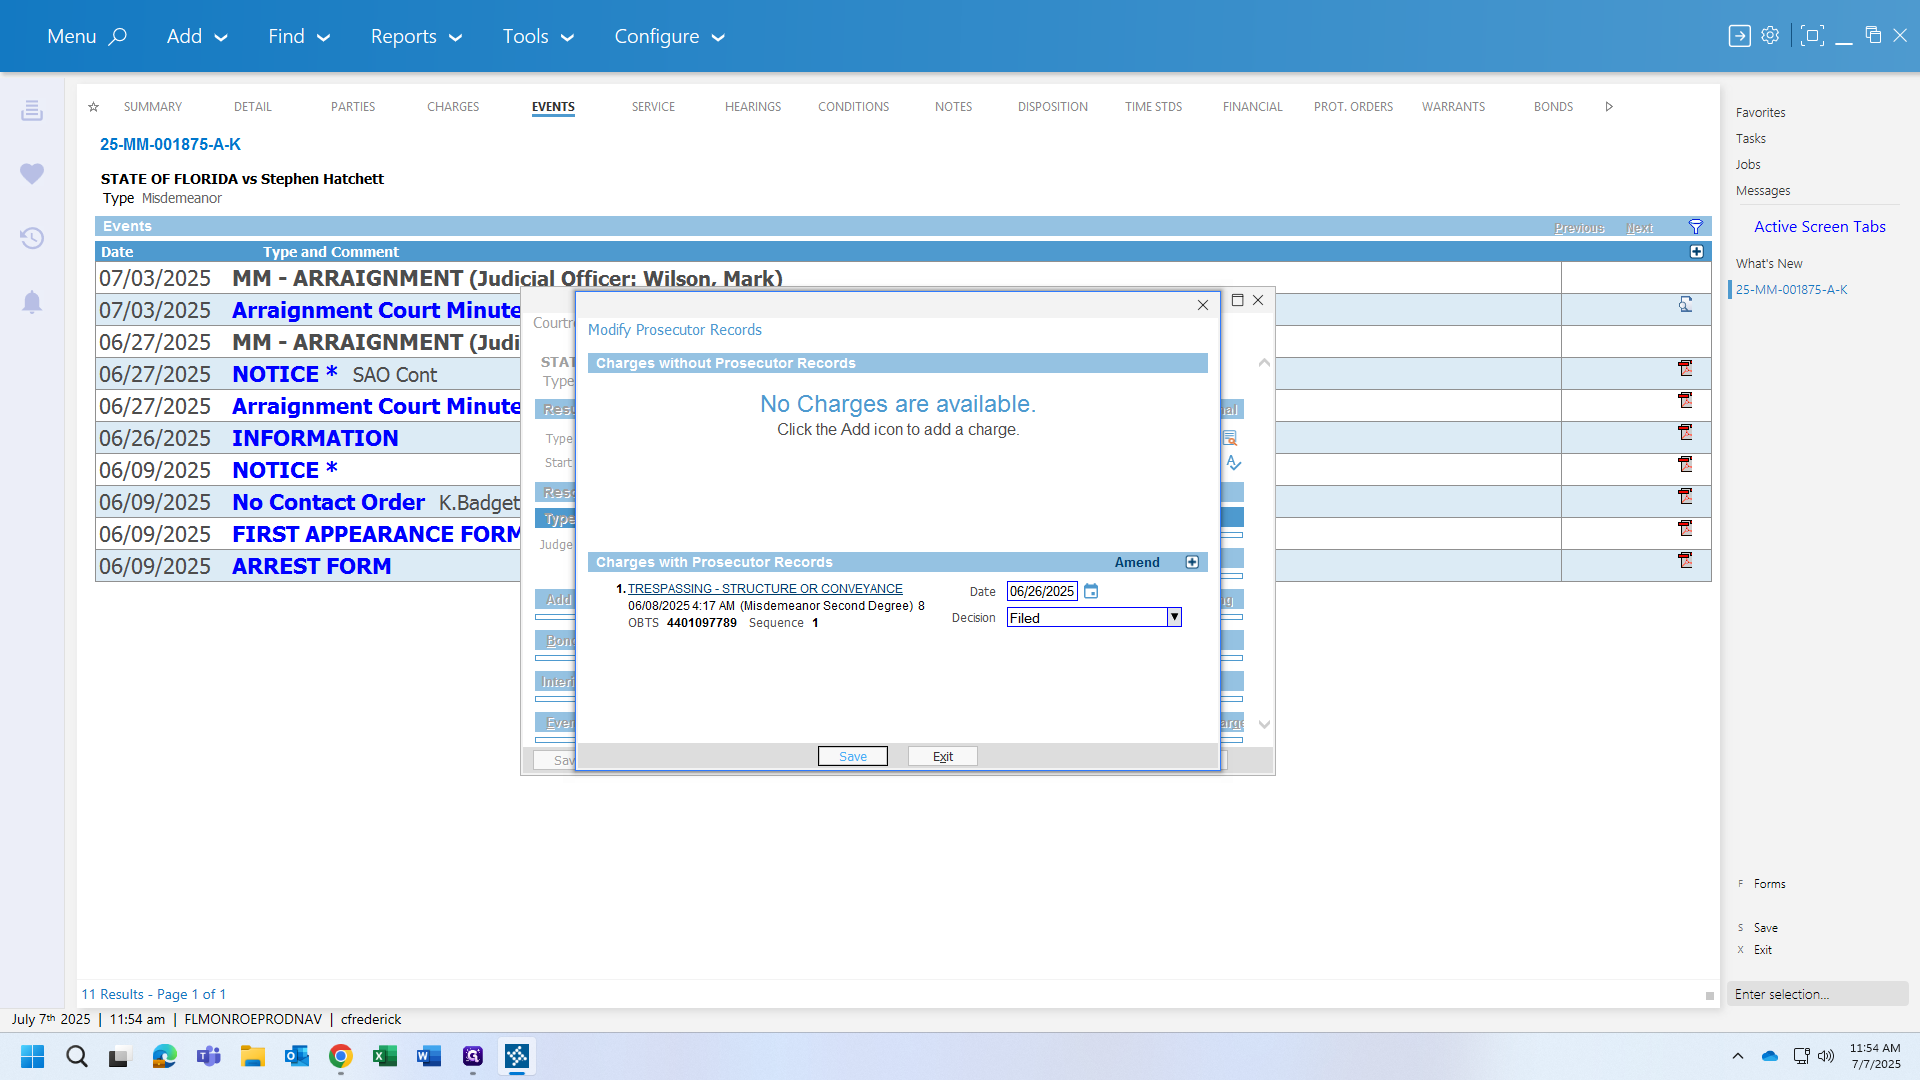Open the settings gear icon

click(1770, 35)
